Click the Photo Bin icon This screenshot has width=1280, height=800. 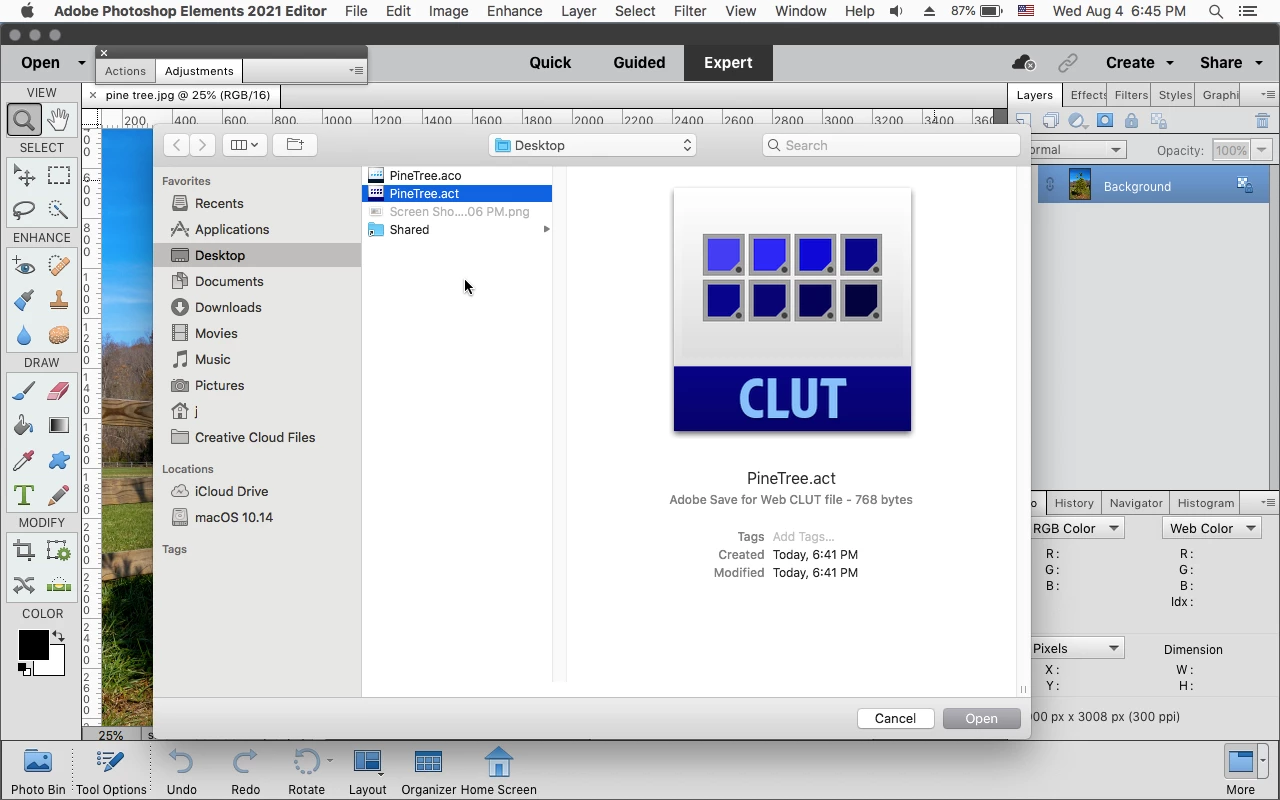tap(38, 772)
